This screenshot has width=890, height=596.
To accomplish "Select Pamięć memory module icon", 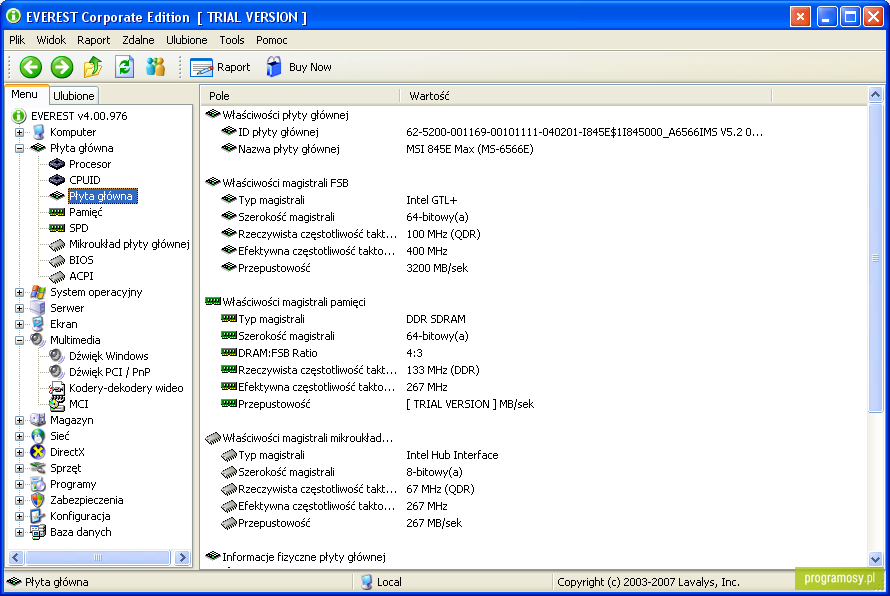I will 57,212.
